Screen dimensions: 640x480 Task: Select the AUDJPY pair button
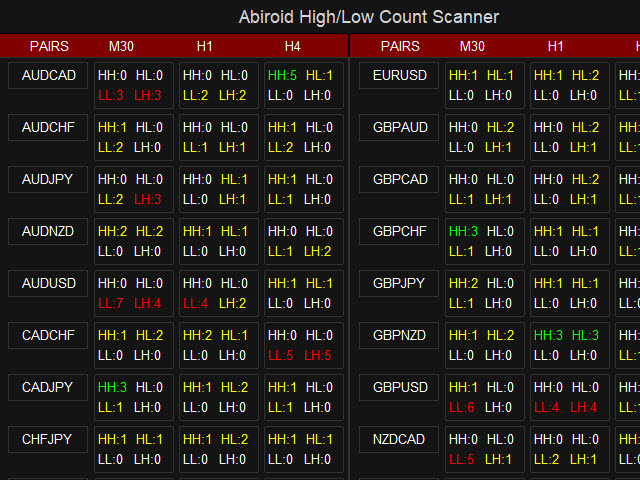click(48, 179)
